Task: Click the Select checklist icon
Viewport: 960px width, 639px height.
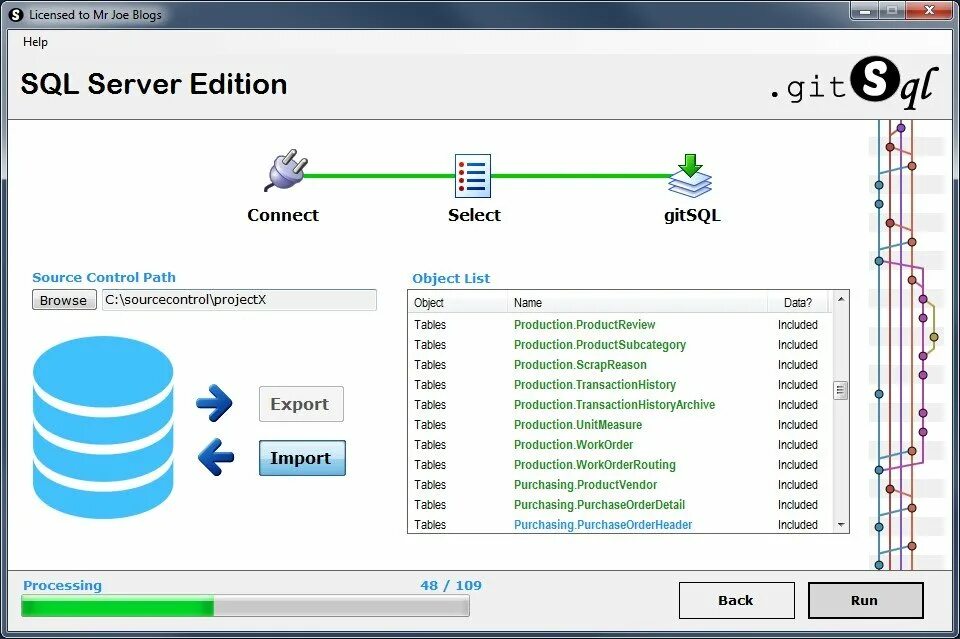Action: pos(473,176)
